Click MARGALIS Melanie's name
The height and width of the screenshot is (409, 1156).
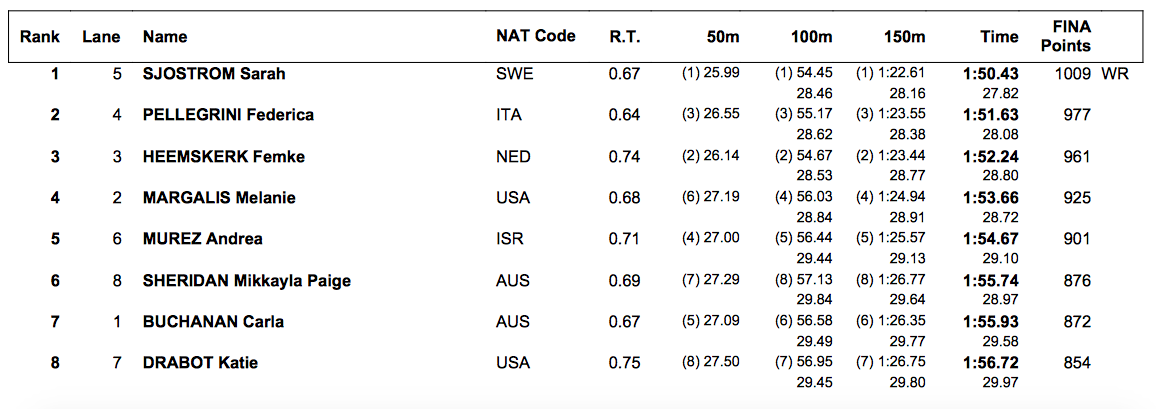point(220,197)
